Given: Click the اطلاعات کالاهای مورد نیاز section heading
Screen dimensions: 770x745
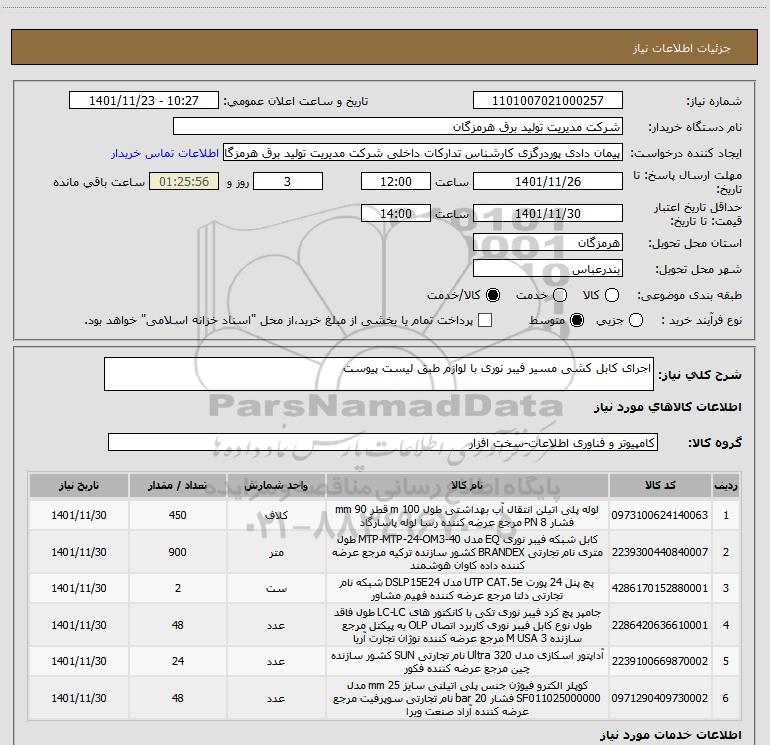Looking at the screenshot, I should click(x=668, y=407).
